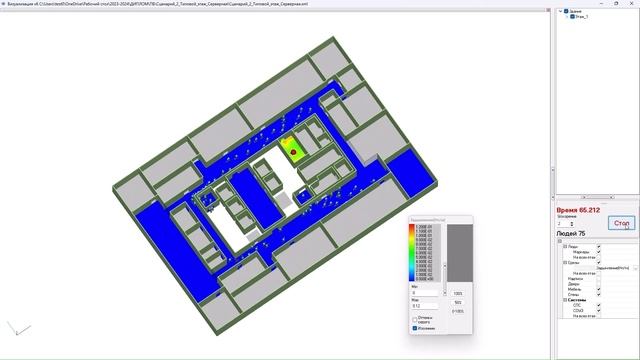This screenshot has width=640, height=360.
Task: Enable the Оттенки серого grayscale checkbox
Action: click(415, 319)
